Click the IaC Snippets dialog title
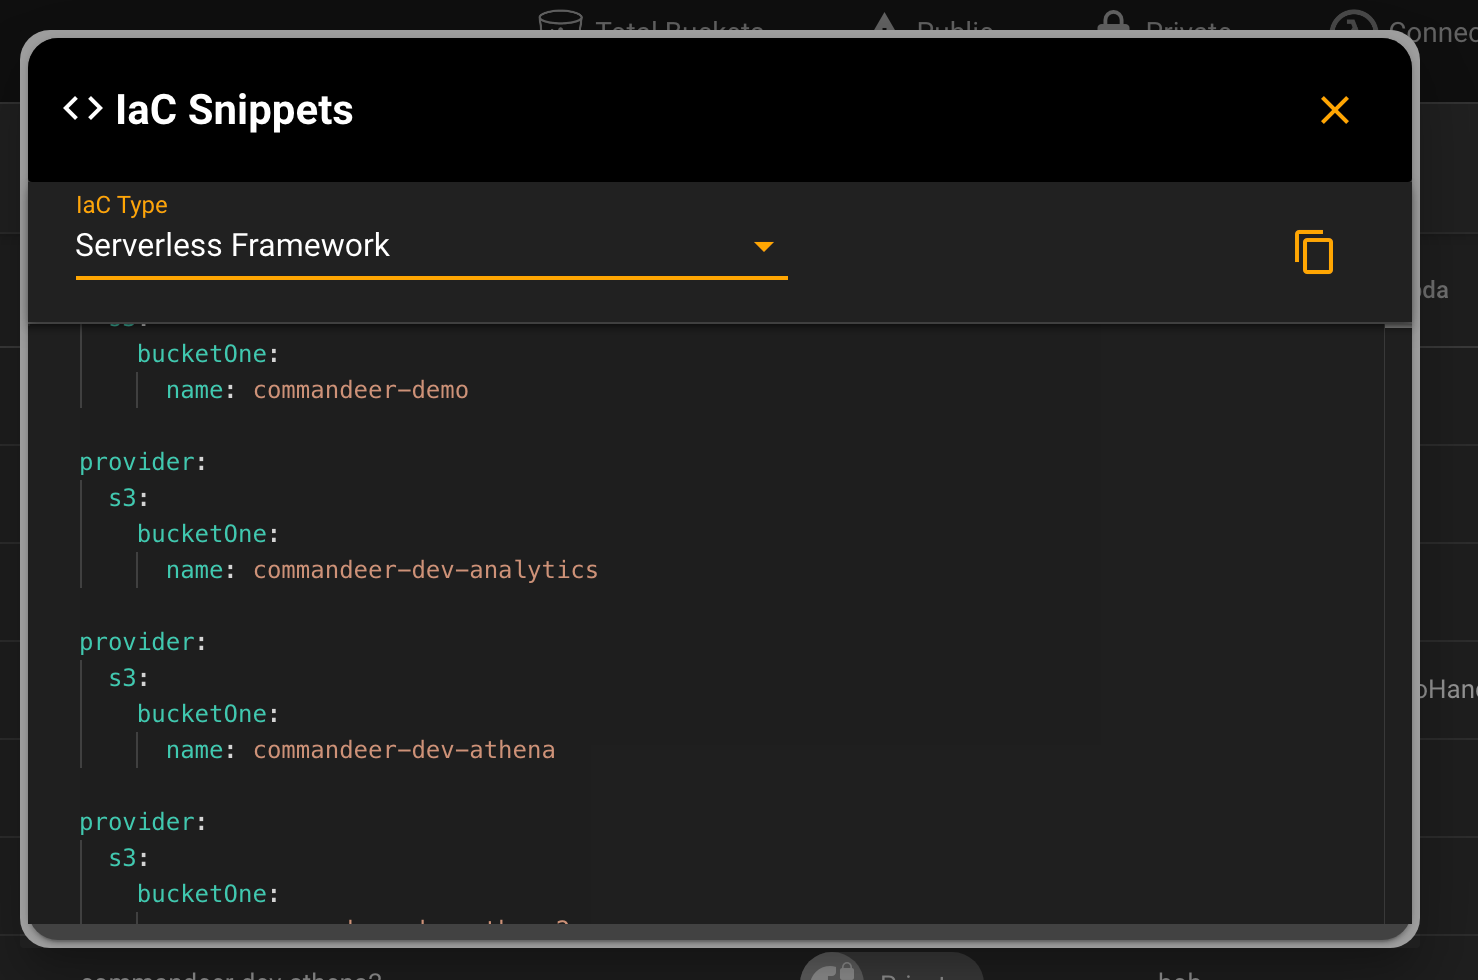The height and width of the screenshot is (980, 1478). (x=234, y=110)
